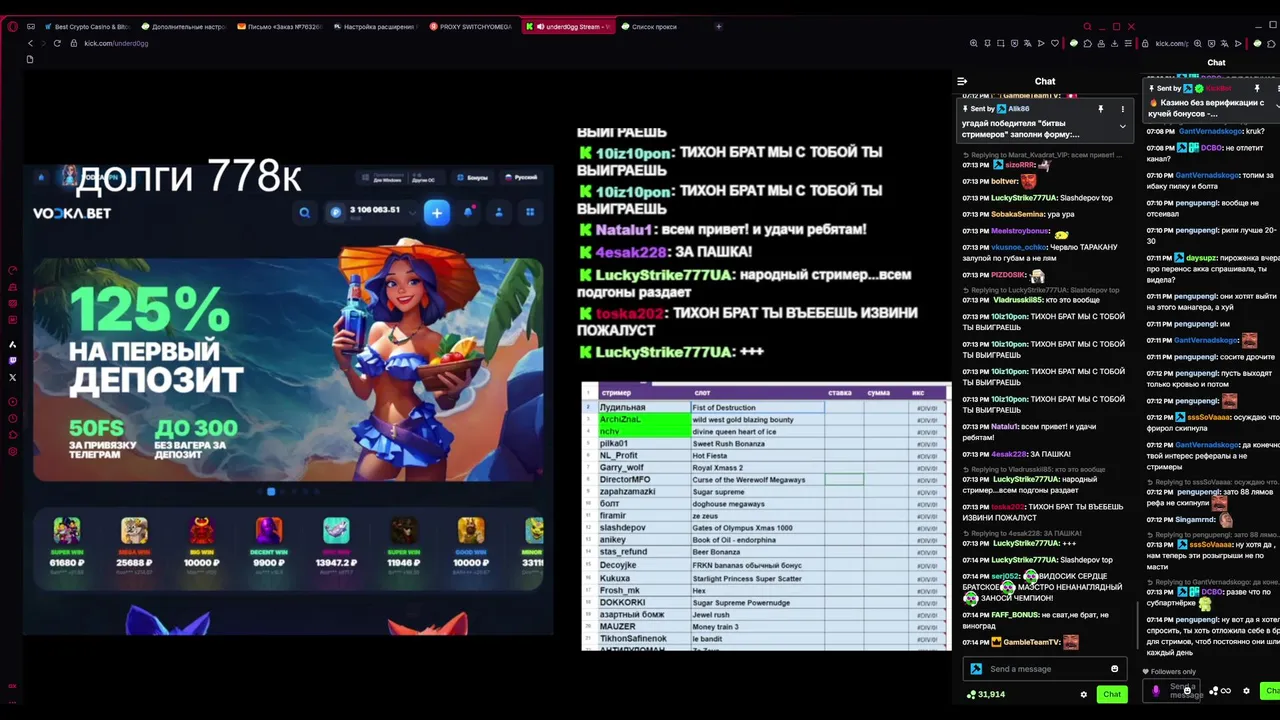Unpin the pinned message from Alik86
The height and width of the screenshot is (720, 1280).
point(1100,109)
